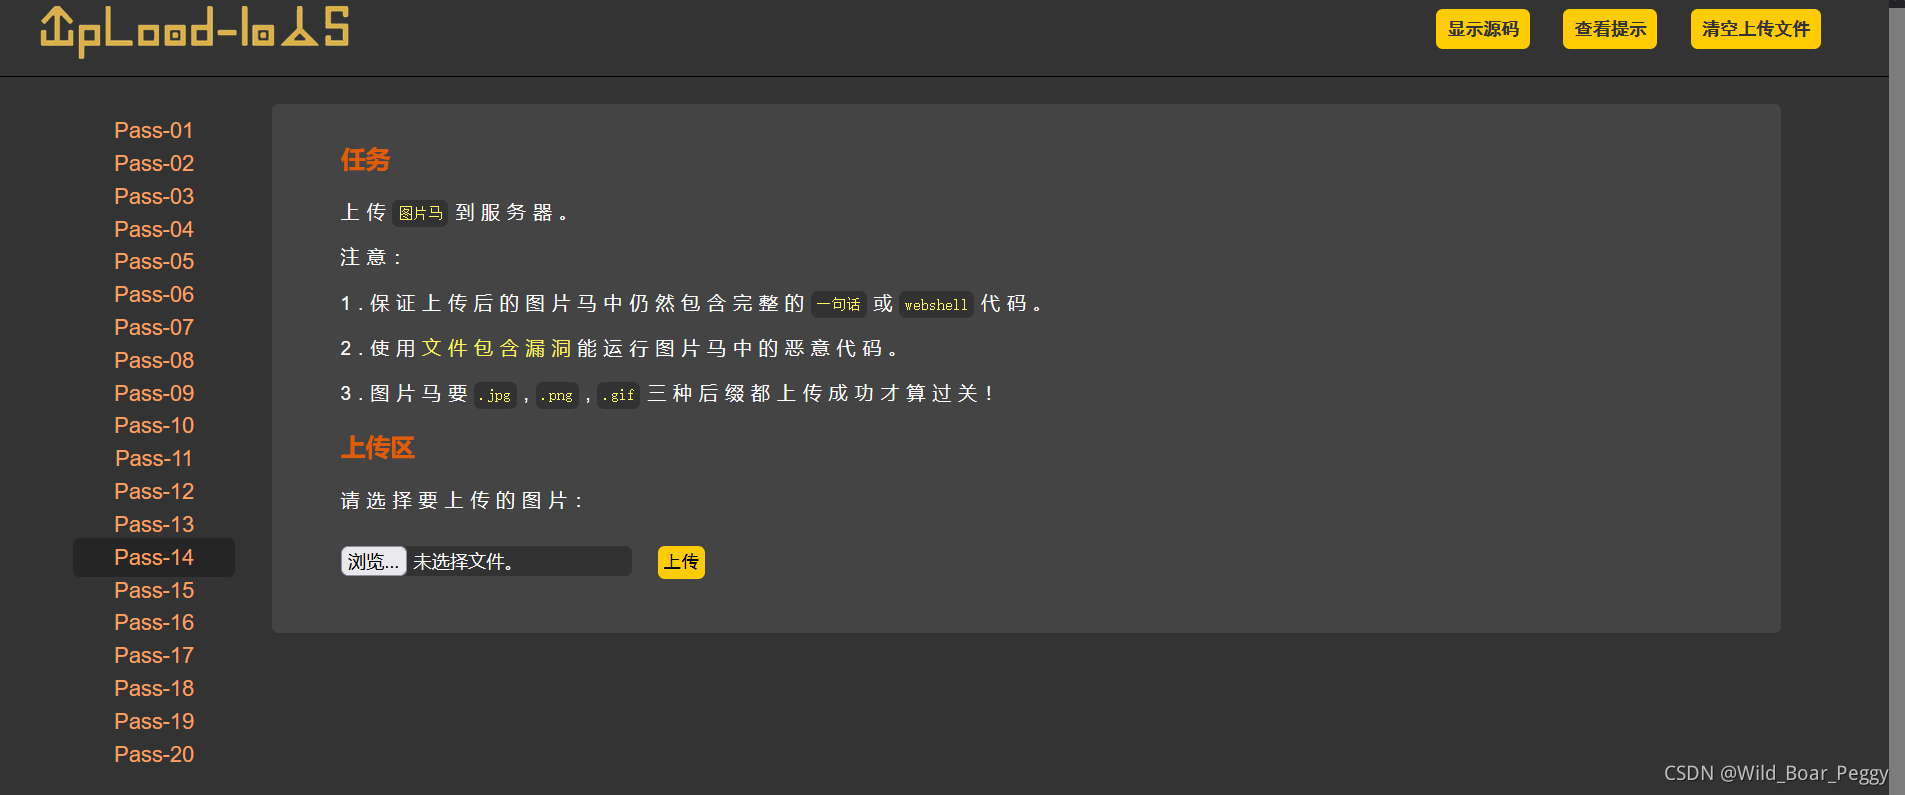Click the highlighted Pass-14 item
The height and width of the screenshot is (795, 1905).
coord(154,557)
